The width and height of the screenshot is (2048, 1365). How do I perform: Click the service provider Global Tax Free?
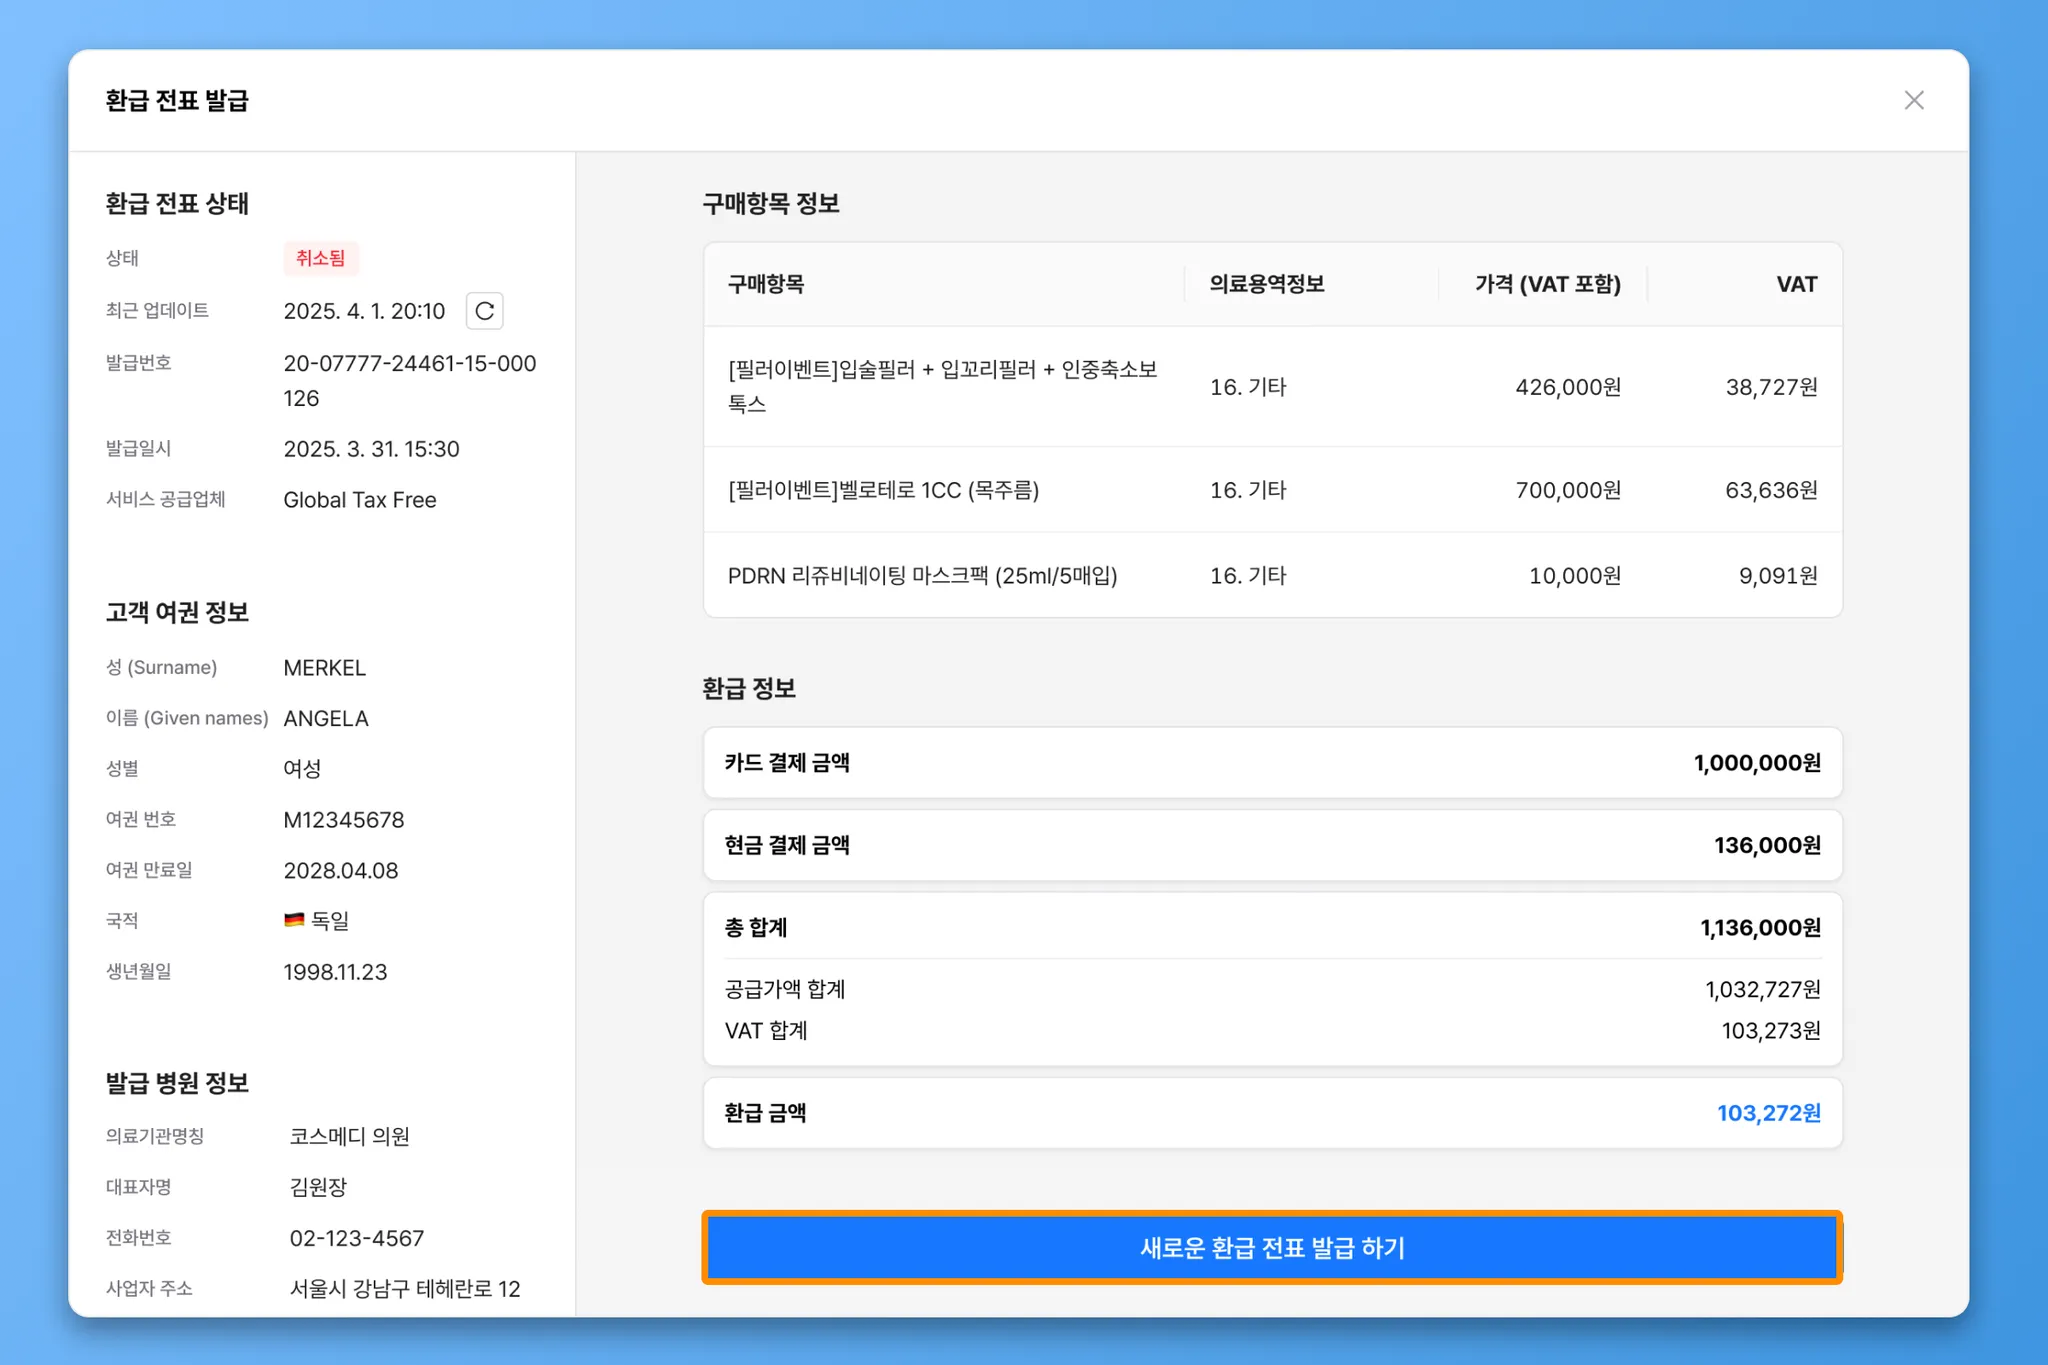[x=360, y=500]
